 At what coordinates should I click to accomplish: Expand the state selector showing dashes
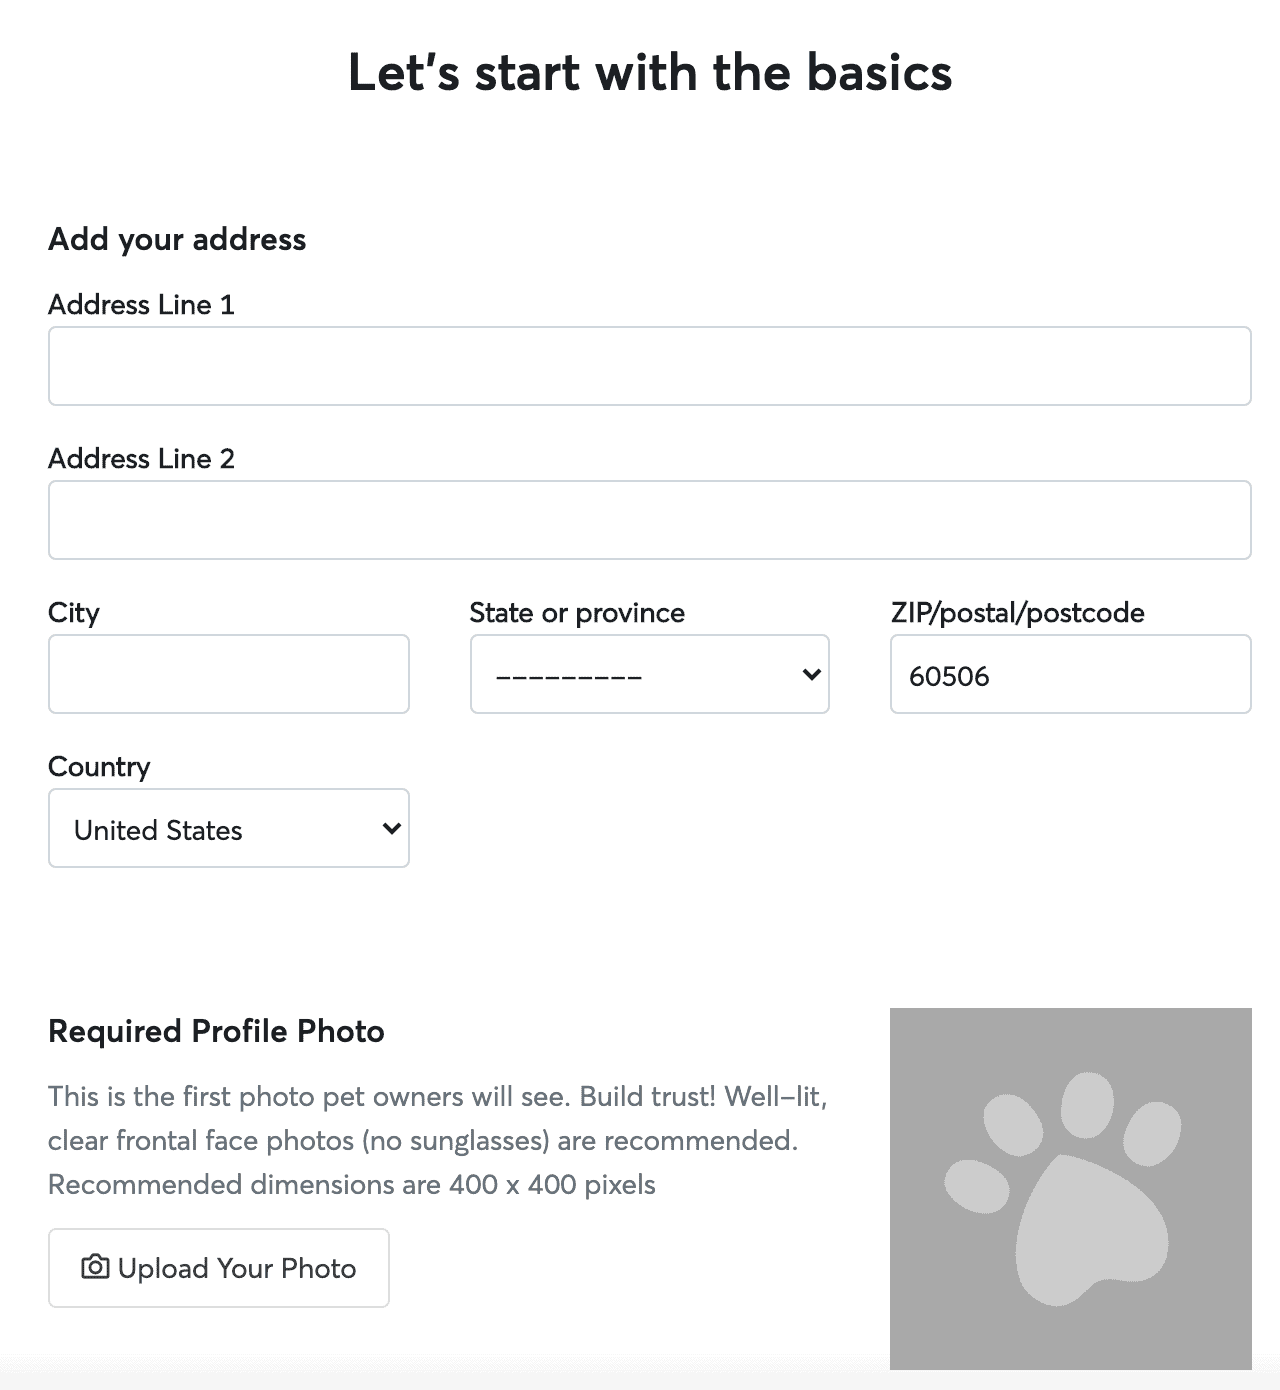648,674
